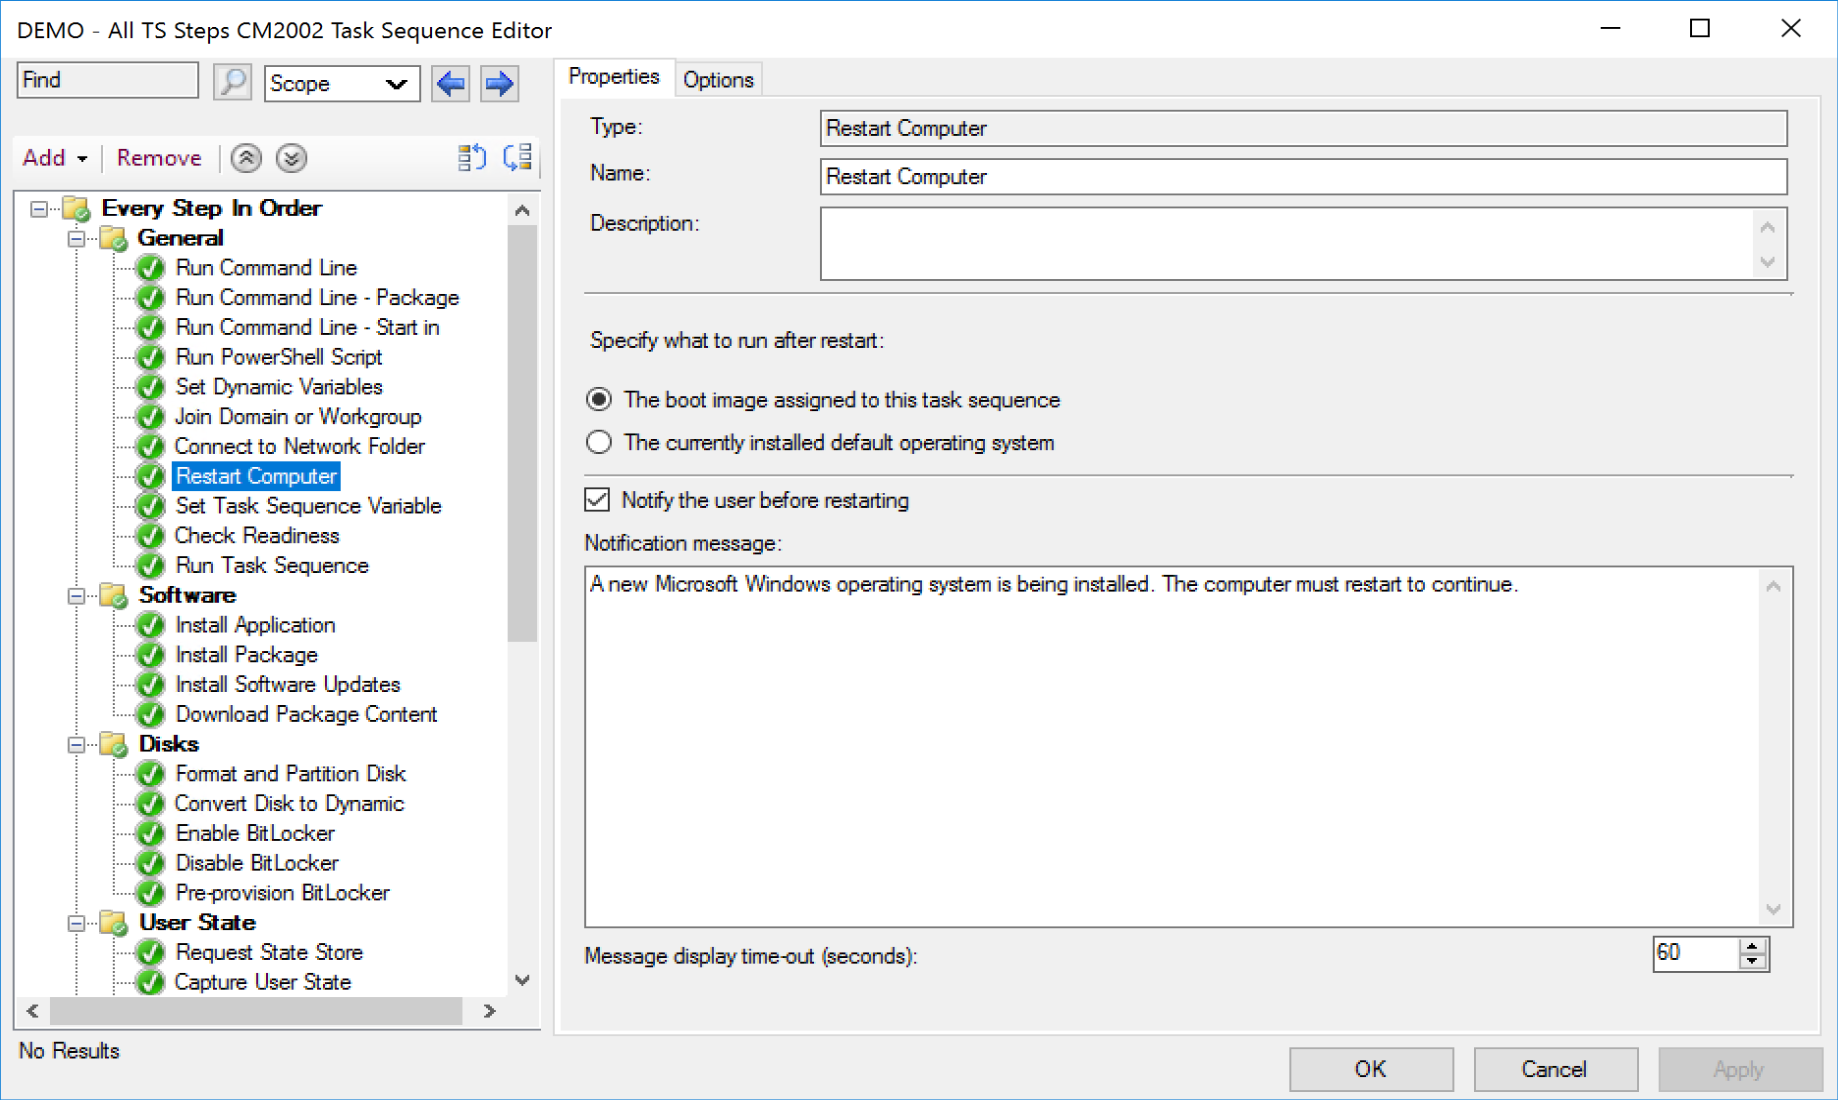
Task: Collapse the Software group in tree
Action: point(76,596)
